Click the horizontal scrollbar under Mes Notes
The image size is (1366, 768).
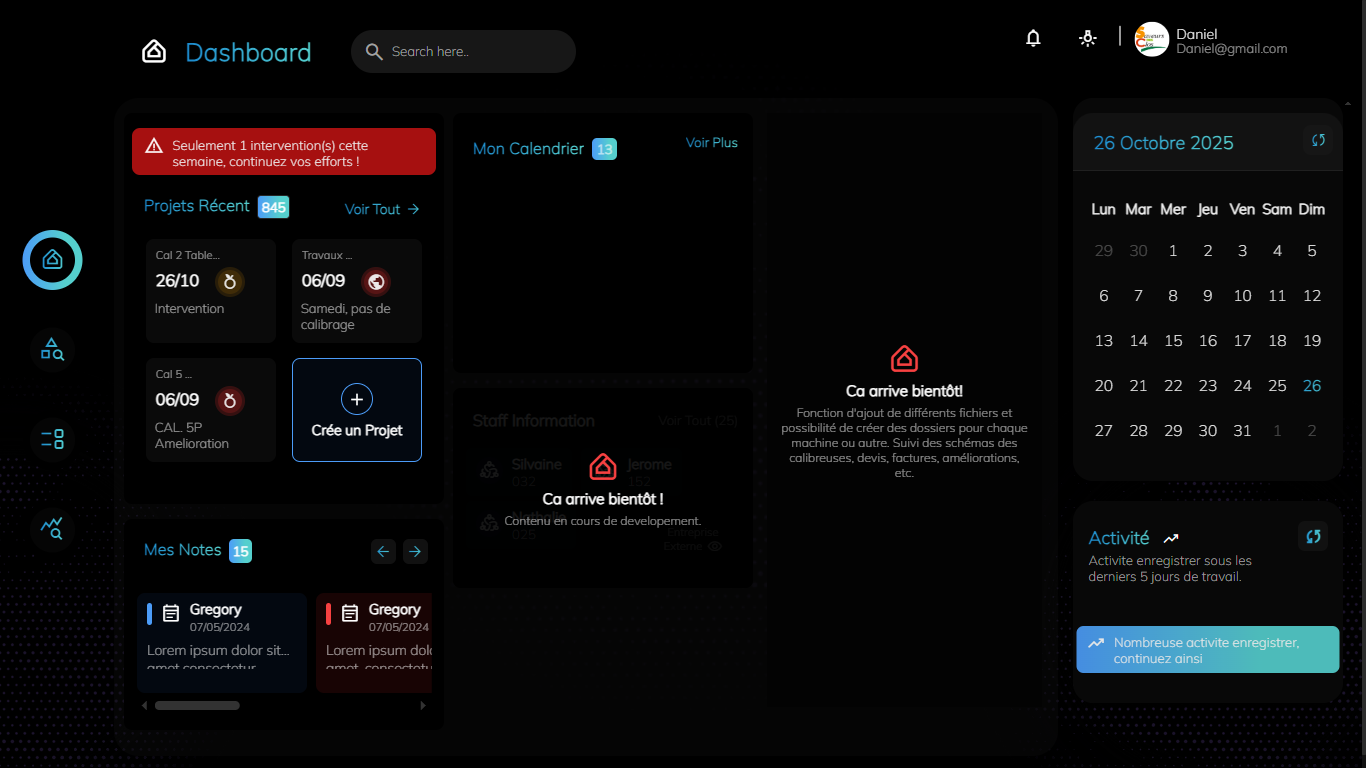[197, 706]
